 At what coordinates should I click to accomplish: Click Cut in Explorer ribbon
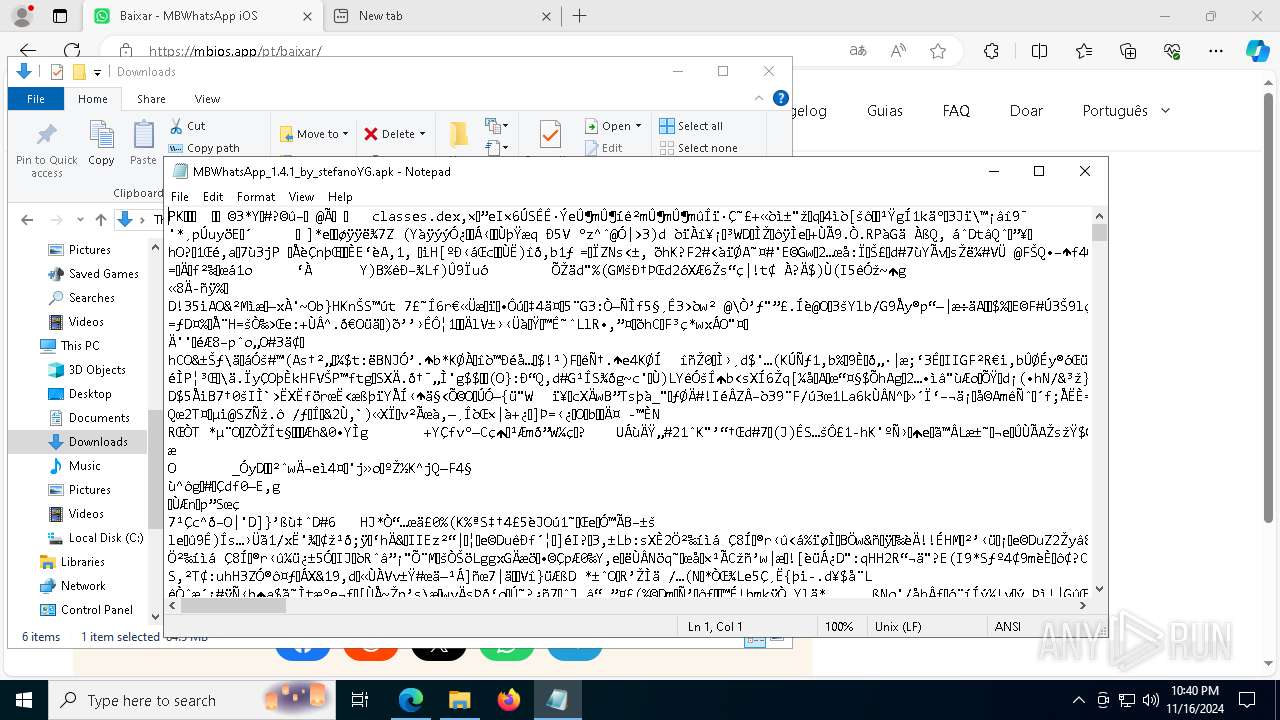[x=187, y=126]
